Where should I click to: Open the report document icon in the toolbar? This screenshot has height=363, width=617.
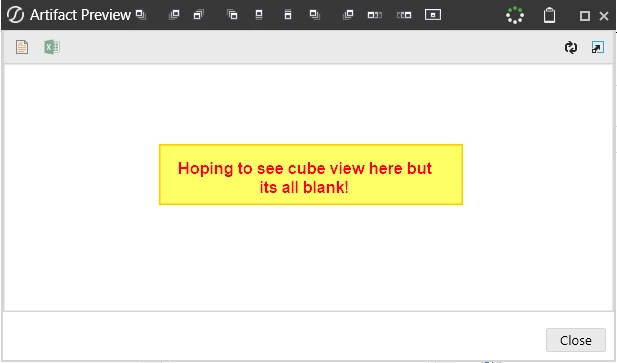click(22, 47)
